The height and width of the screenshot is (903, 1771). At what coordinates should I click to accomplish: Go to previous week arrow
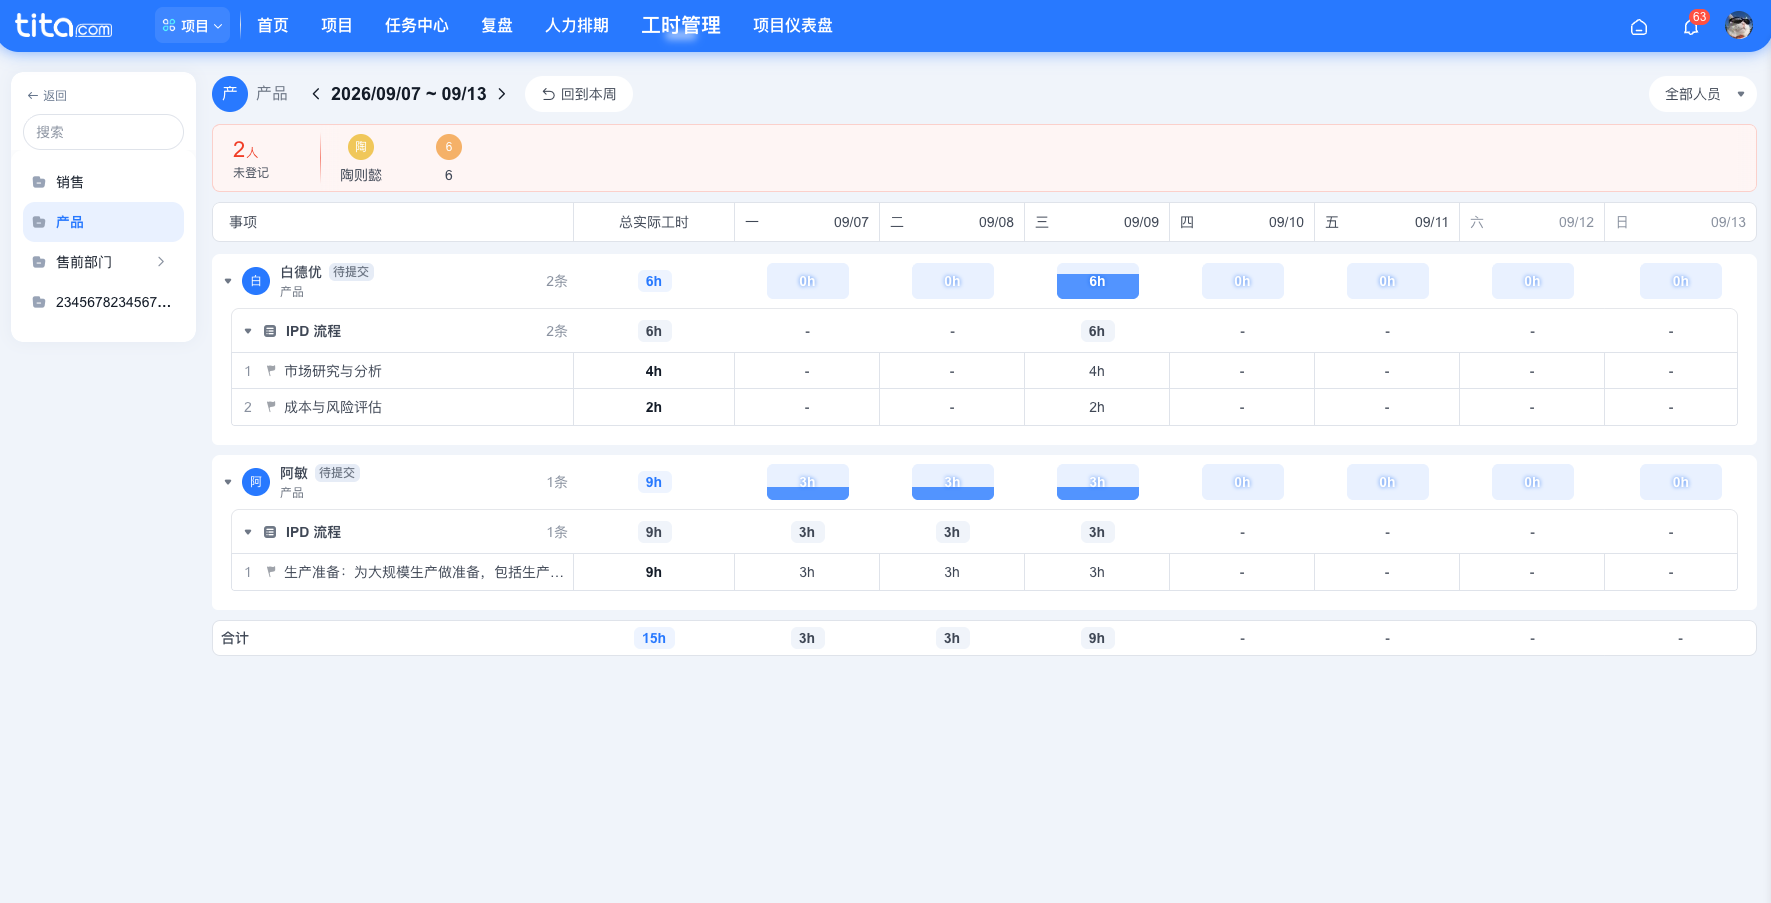[x=316, y=94]
